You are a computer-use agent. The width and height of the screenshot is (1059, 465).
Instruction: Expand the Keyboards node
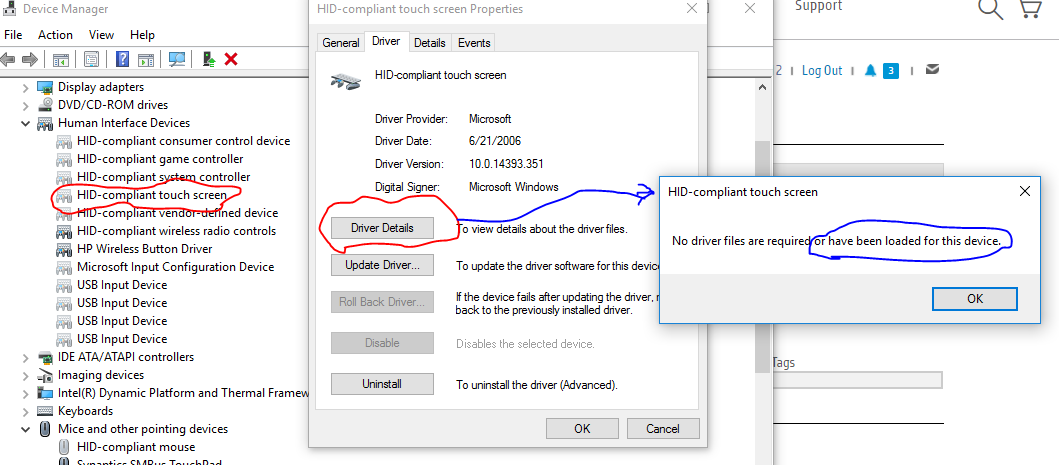point(26,411)
